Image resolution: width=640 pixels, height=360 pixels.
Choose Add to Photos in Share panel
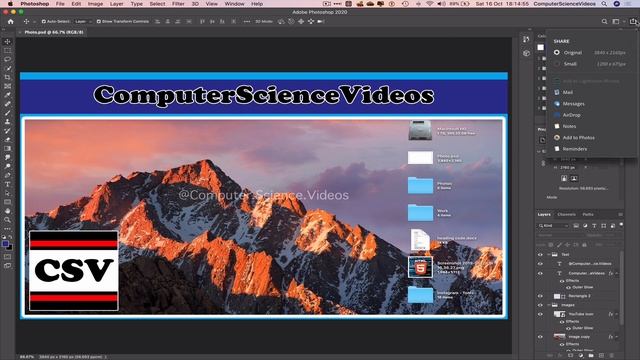click(578, 138)
